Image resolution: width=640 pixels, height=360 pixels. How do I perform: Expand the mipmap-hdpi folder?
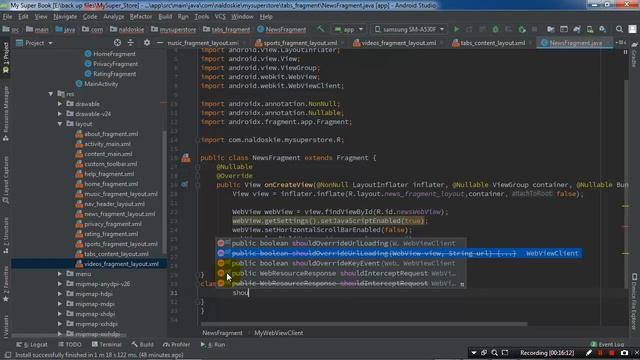(60, 294)
